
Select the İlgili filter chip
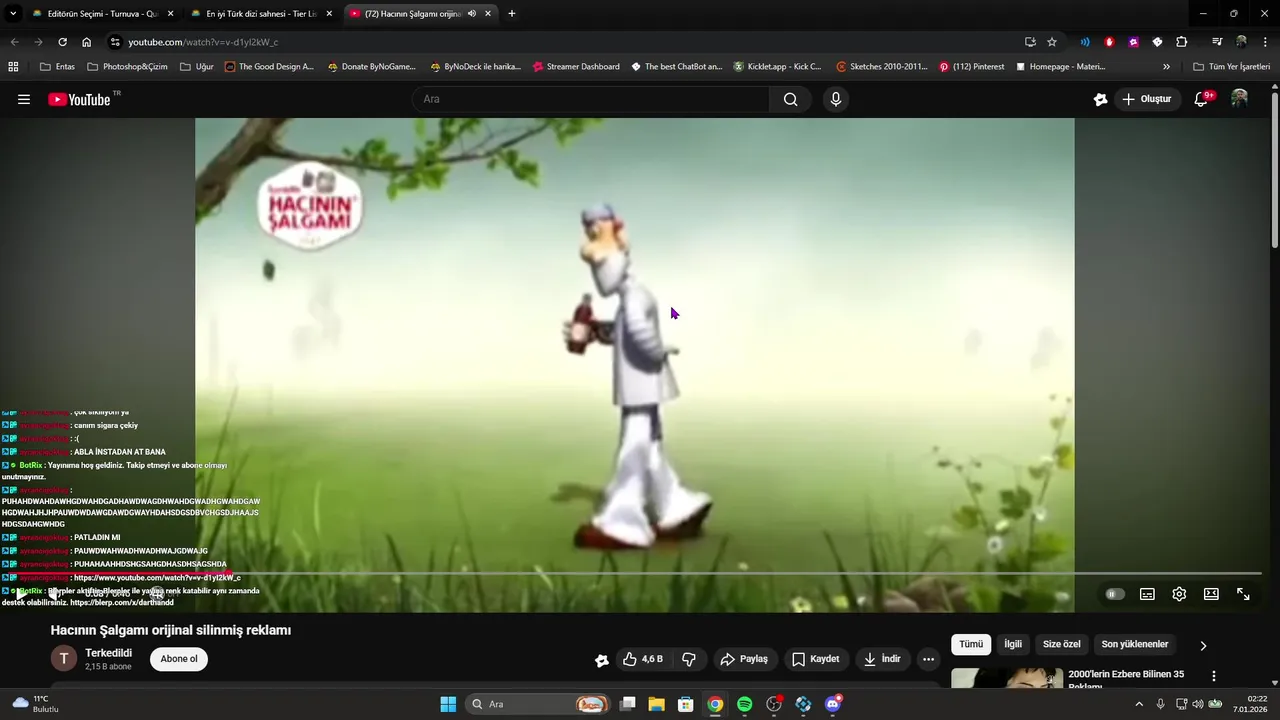tap(1013, 644)
